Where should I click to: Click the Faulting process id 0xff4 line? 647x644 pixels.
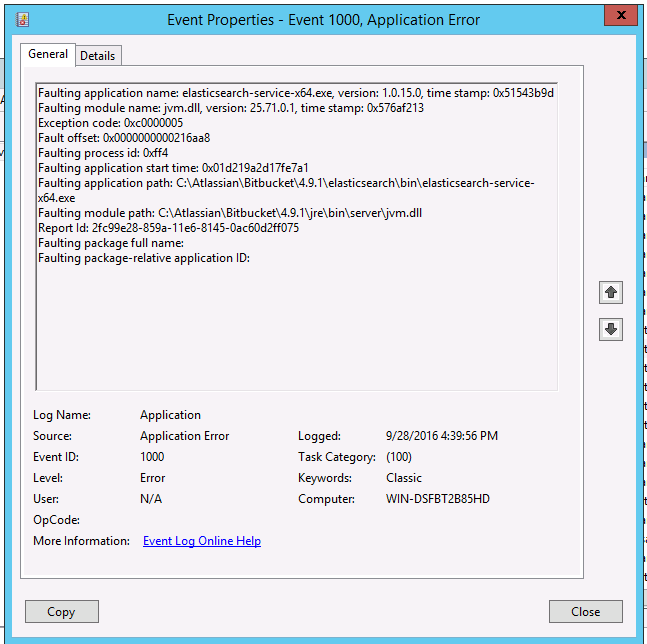[x=103, y=153]
